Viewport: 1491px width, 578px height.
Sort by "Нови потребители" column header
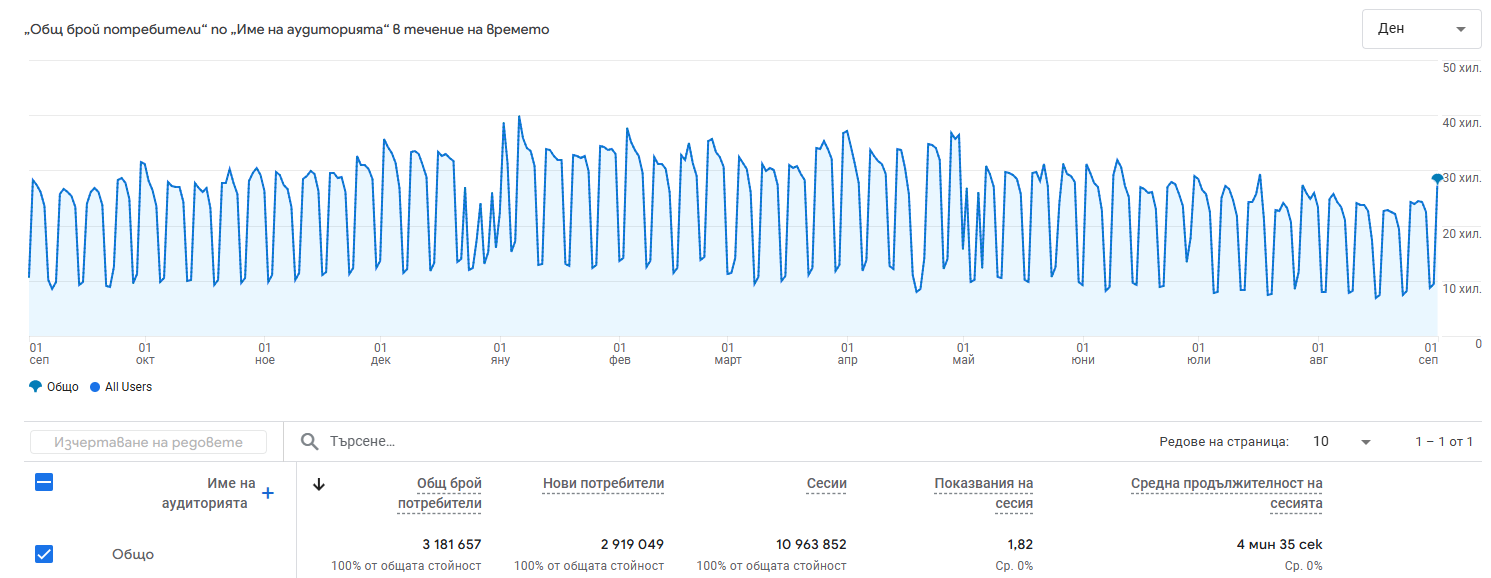pyautogui.click(x=603, y=484)
